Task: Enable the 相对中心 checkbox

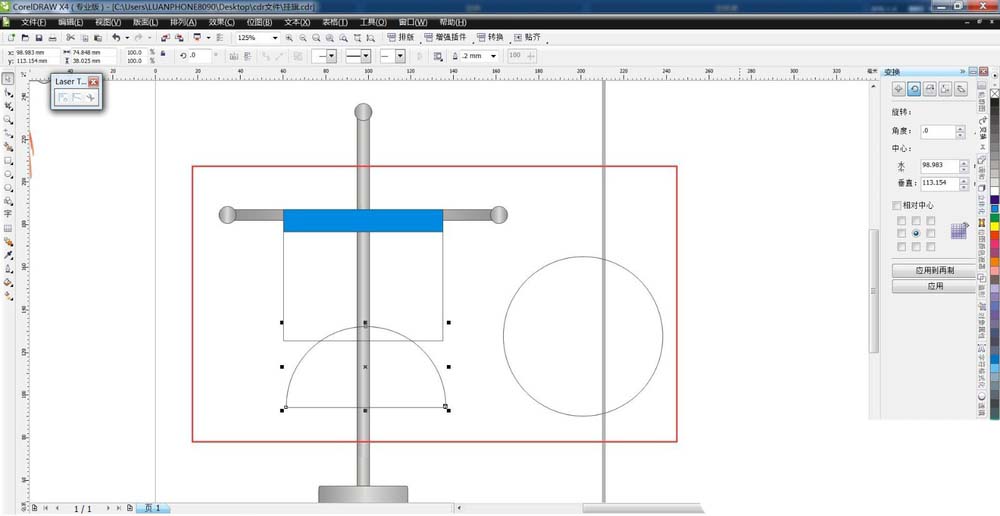Action: 897,206
